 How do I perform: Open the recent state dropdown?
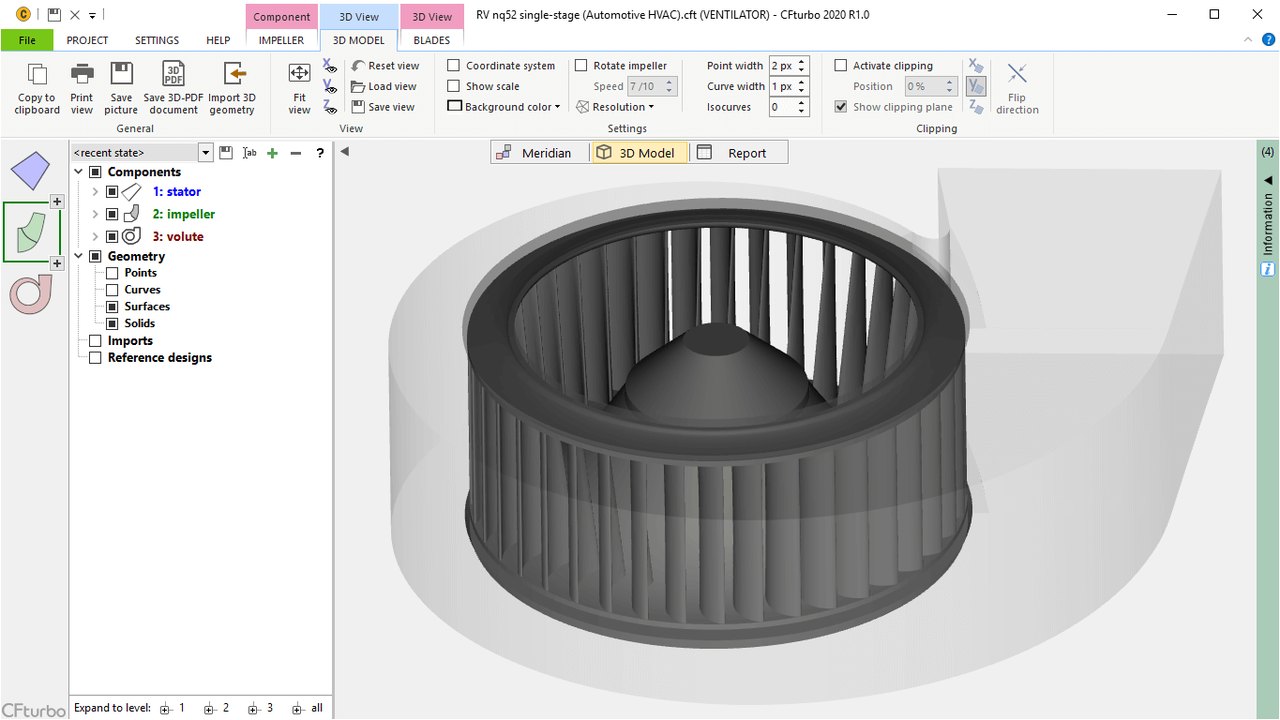206,153
